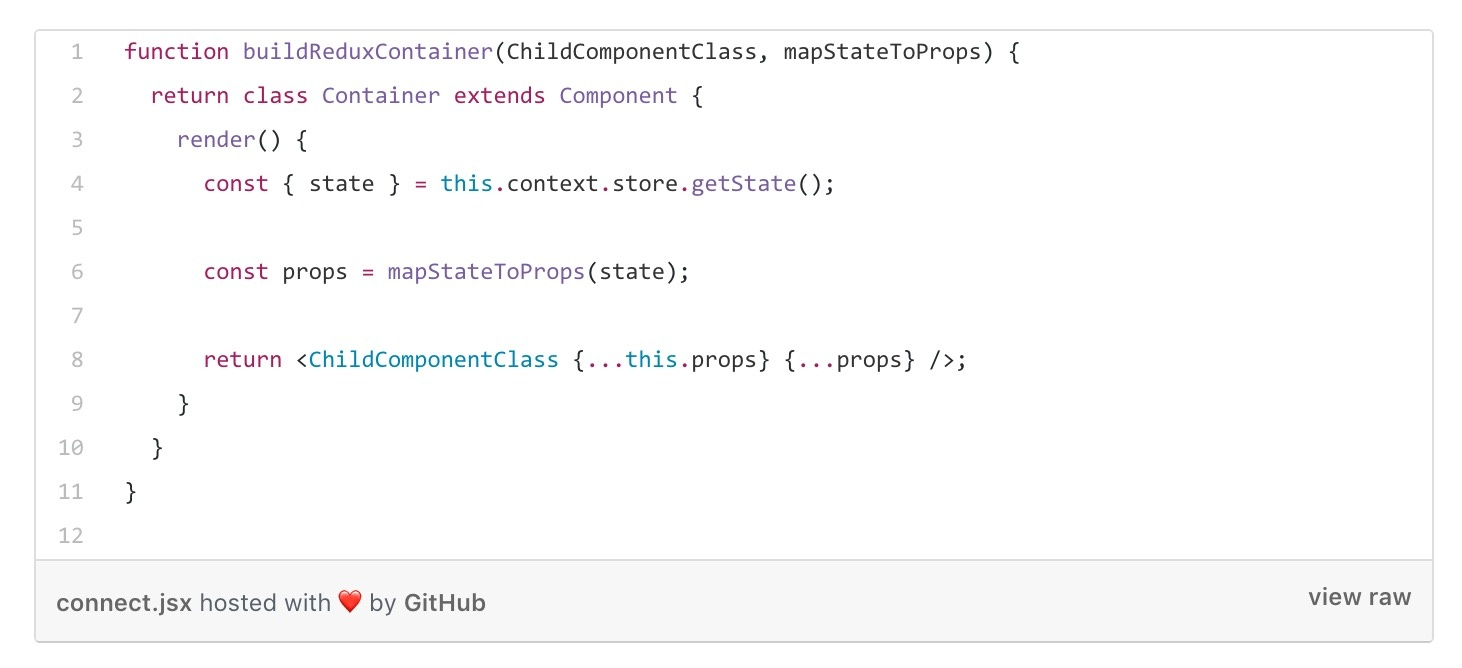Click the Component superclass name
Image resolution: width=1462 pixels, height=668 pixels.
[x=618, y=96]
